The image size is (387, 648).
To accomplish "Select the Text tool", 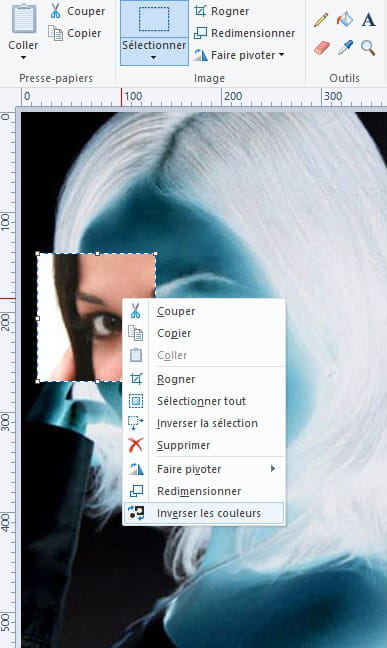I will tap(368, 20).
